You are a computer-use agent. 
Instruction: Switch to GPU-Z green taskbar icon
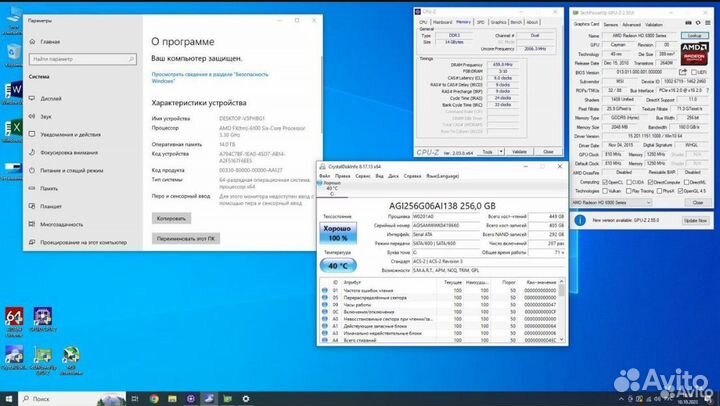click(228, 399)
